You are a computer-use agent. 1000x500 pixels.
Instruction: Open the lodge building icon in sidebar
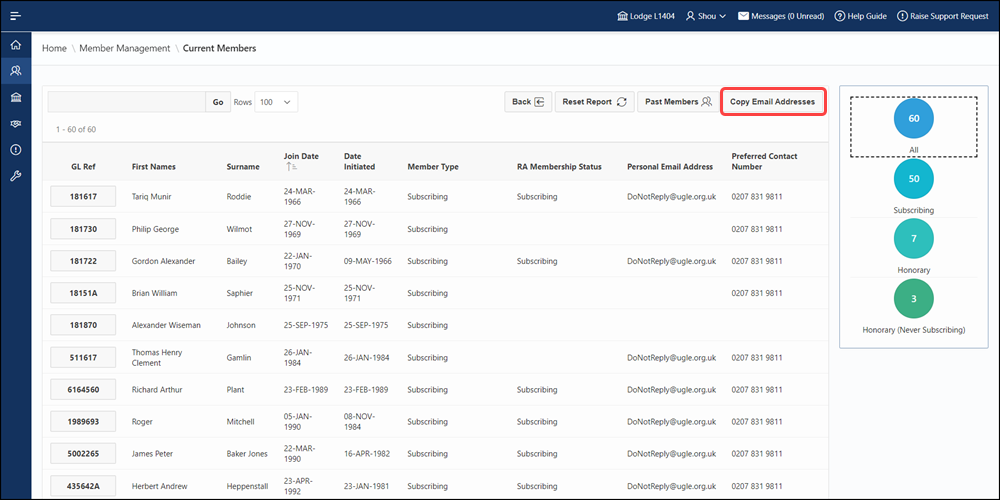tap(15, 97)
